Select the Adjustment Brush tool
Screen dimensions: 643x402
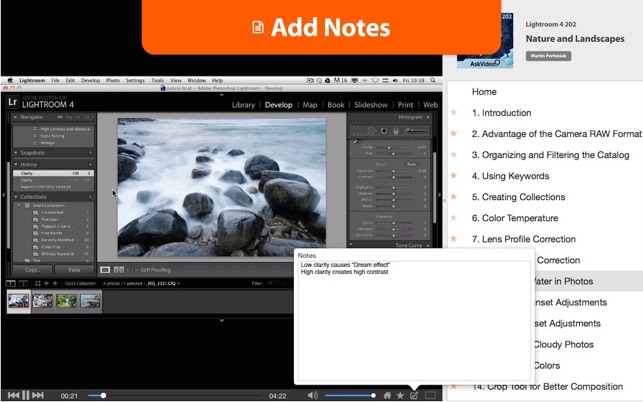tap(415, 131)
